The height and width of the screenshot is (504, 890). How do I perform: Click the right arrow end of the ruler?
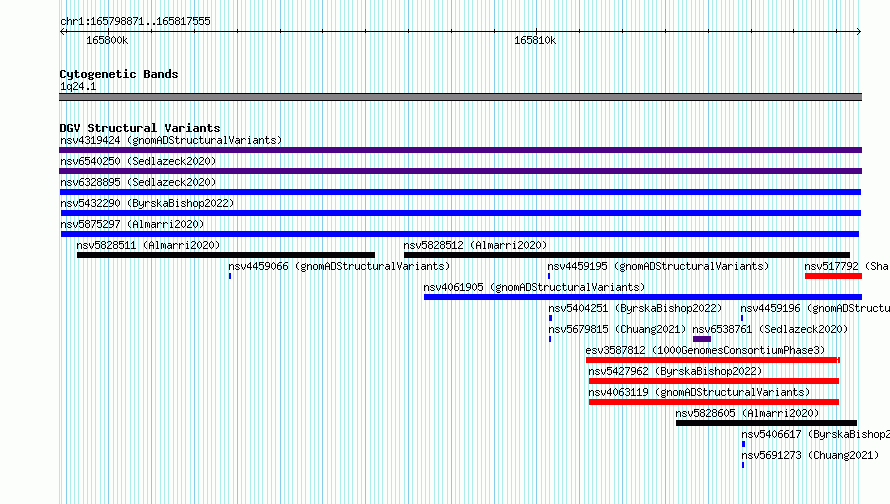[858, 31]
